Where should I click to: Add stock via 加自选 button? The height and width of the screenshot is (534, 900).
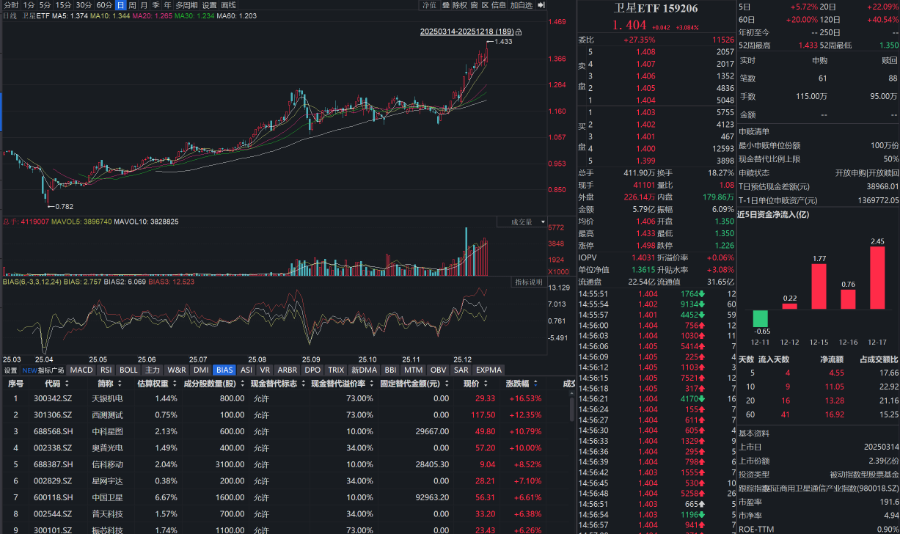click(521, 5)
